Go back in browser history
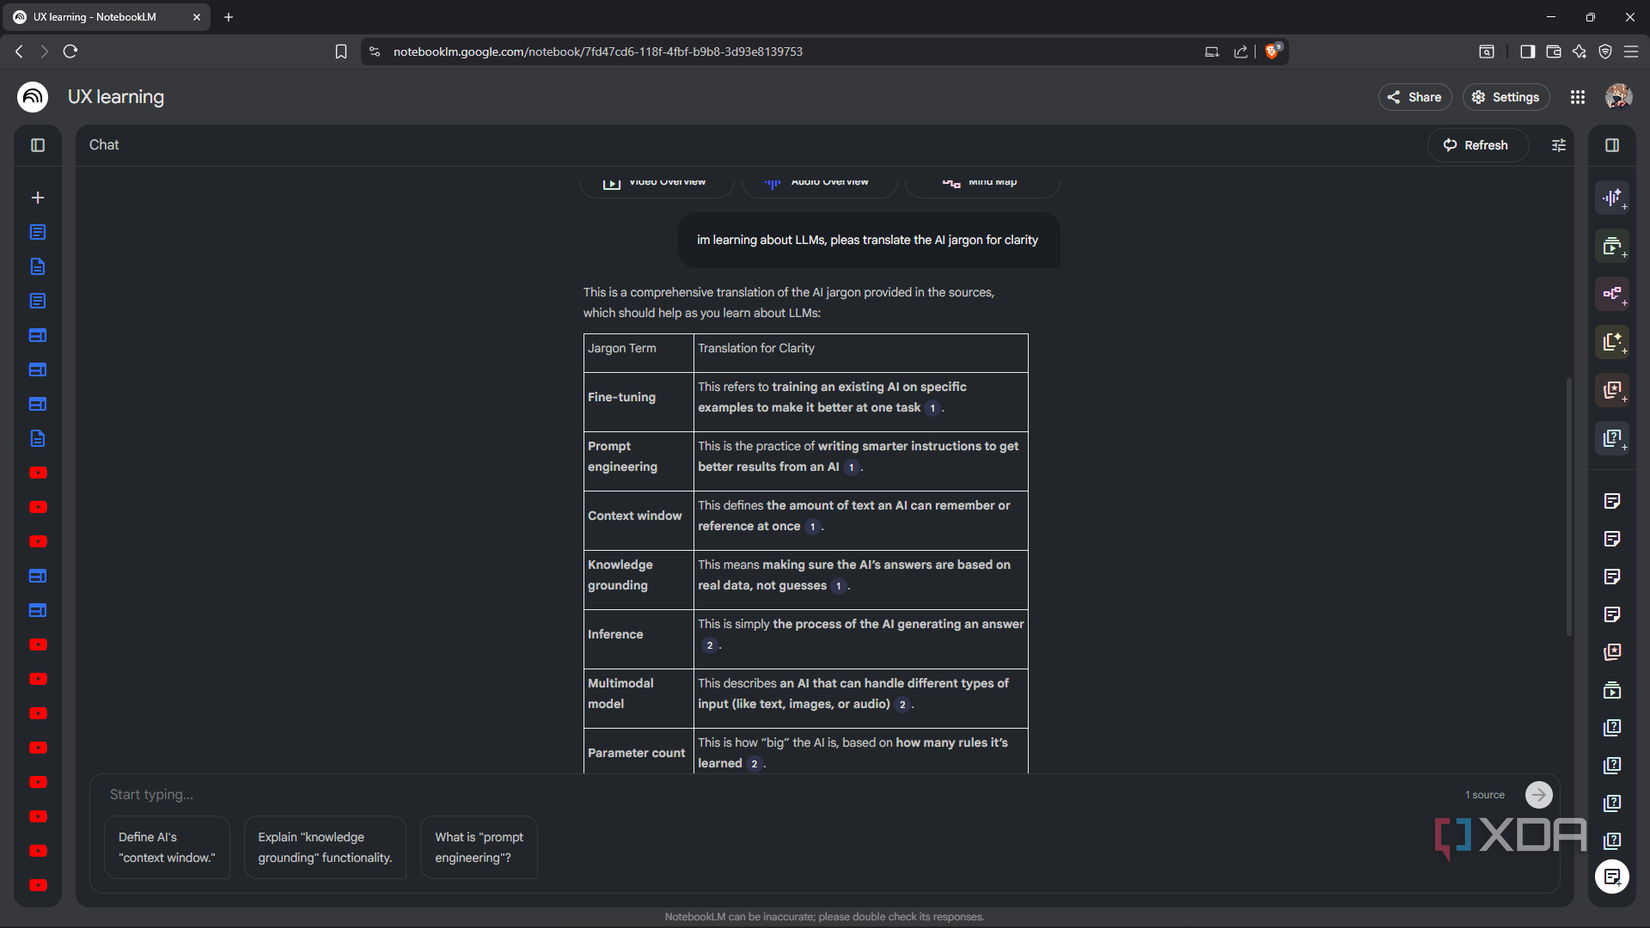Image resolution: width=1650 pixels, height=928 pixels. pyautogui.click(x=19, y=51)
